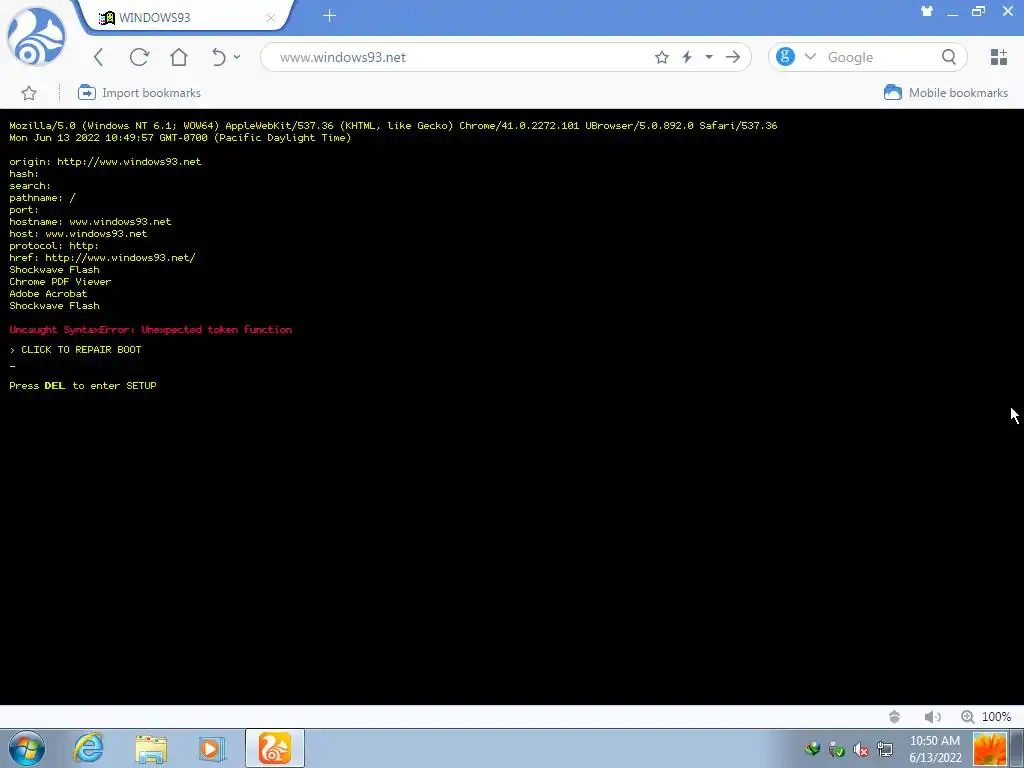Open the home page icon
1024x768 pixels.
[x=178, y=57]
